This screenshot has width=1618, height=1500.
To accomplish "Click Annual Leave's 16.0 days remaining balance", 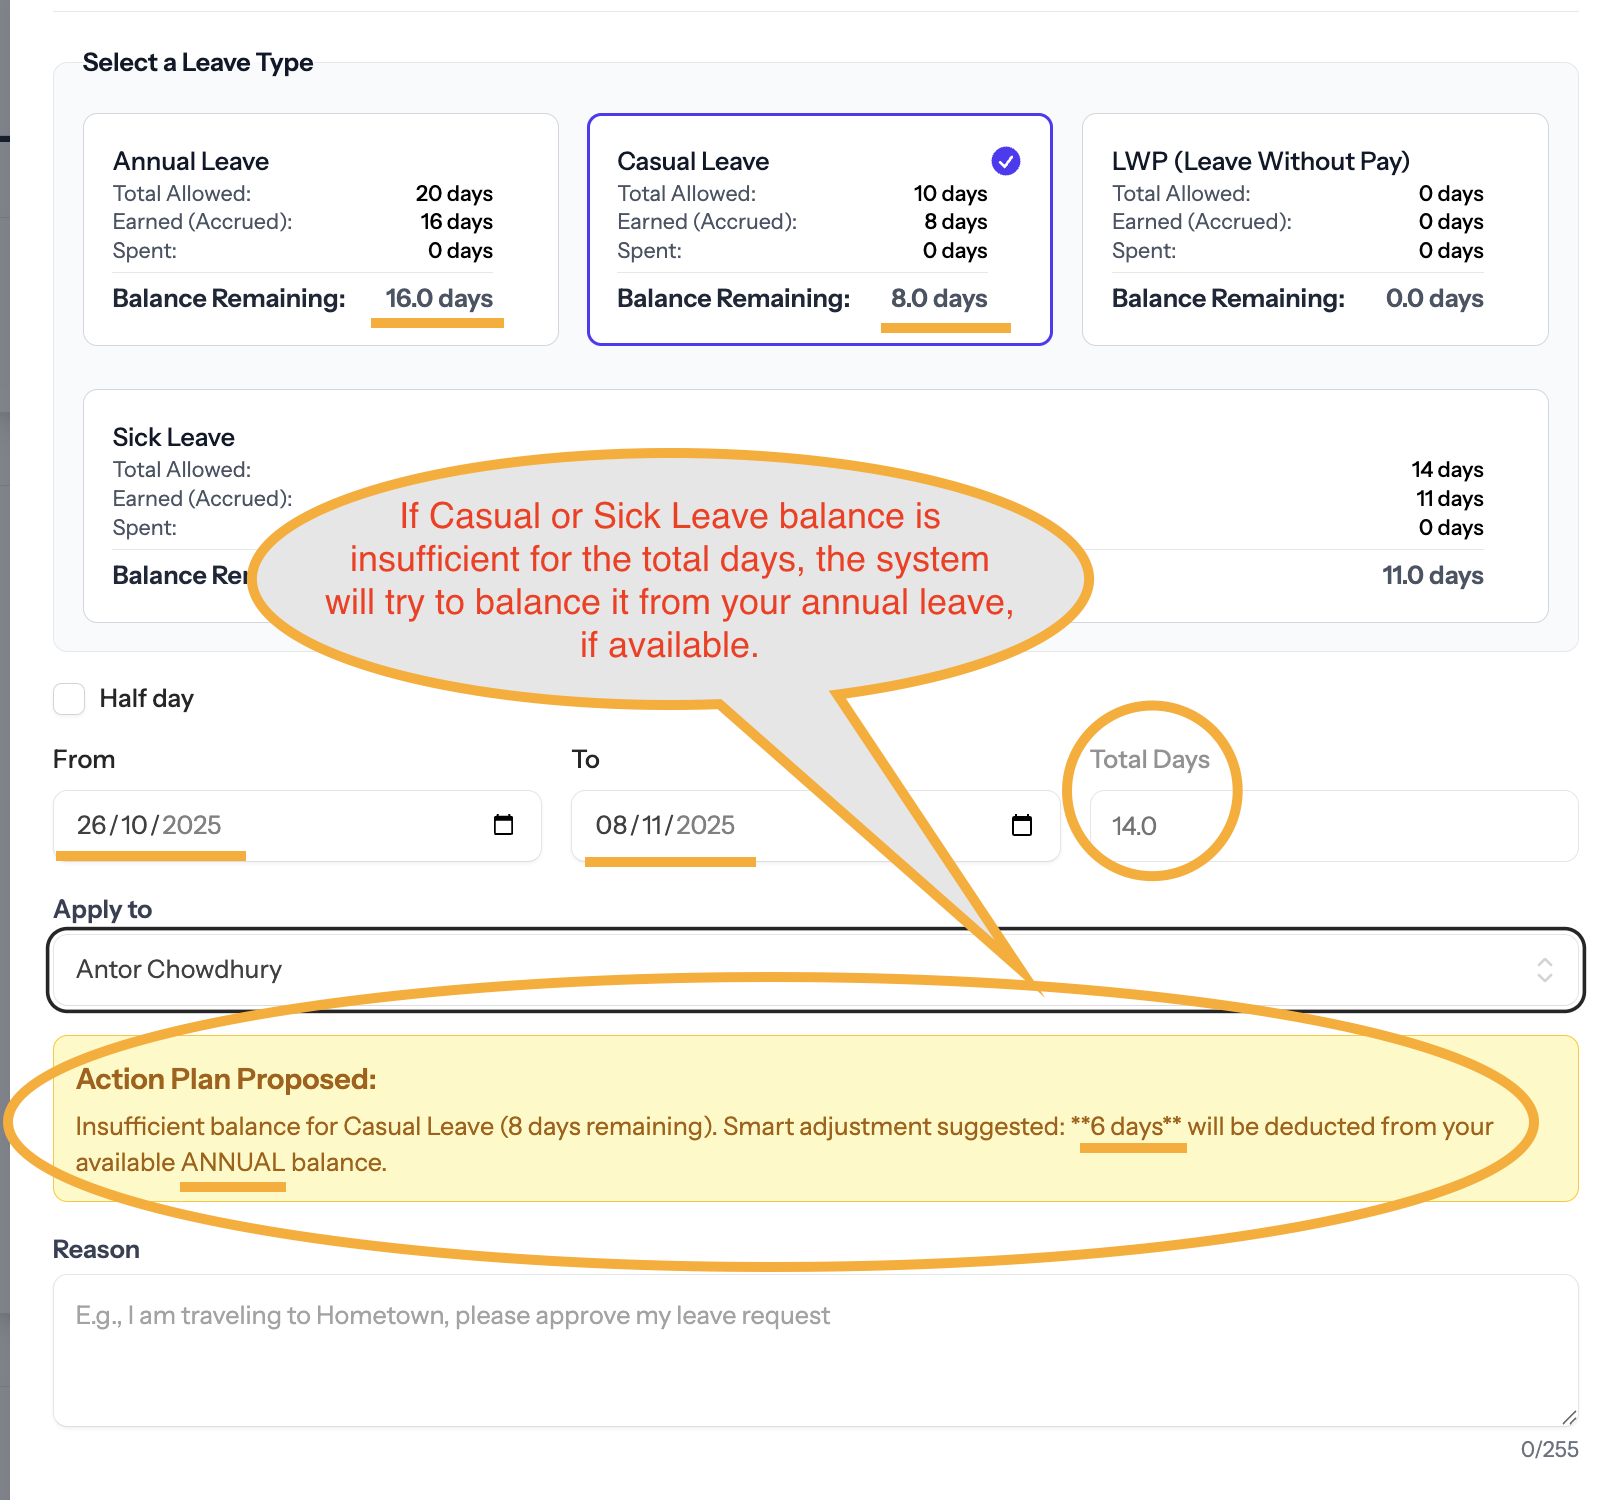I will [x=439, y=298].
